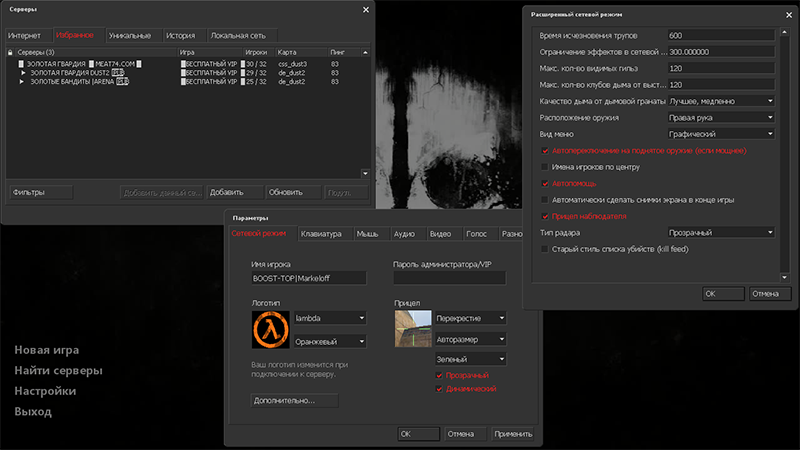The image size is (800, 450).
Task: Open the Авторазмер crosshair size dropdown
Action: [x=470, y=339]
